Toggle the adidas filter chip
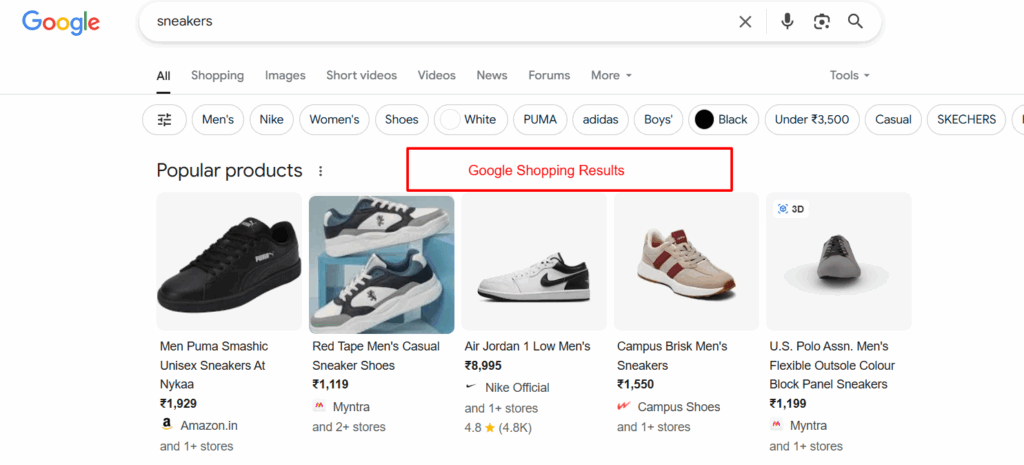 600,120
